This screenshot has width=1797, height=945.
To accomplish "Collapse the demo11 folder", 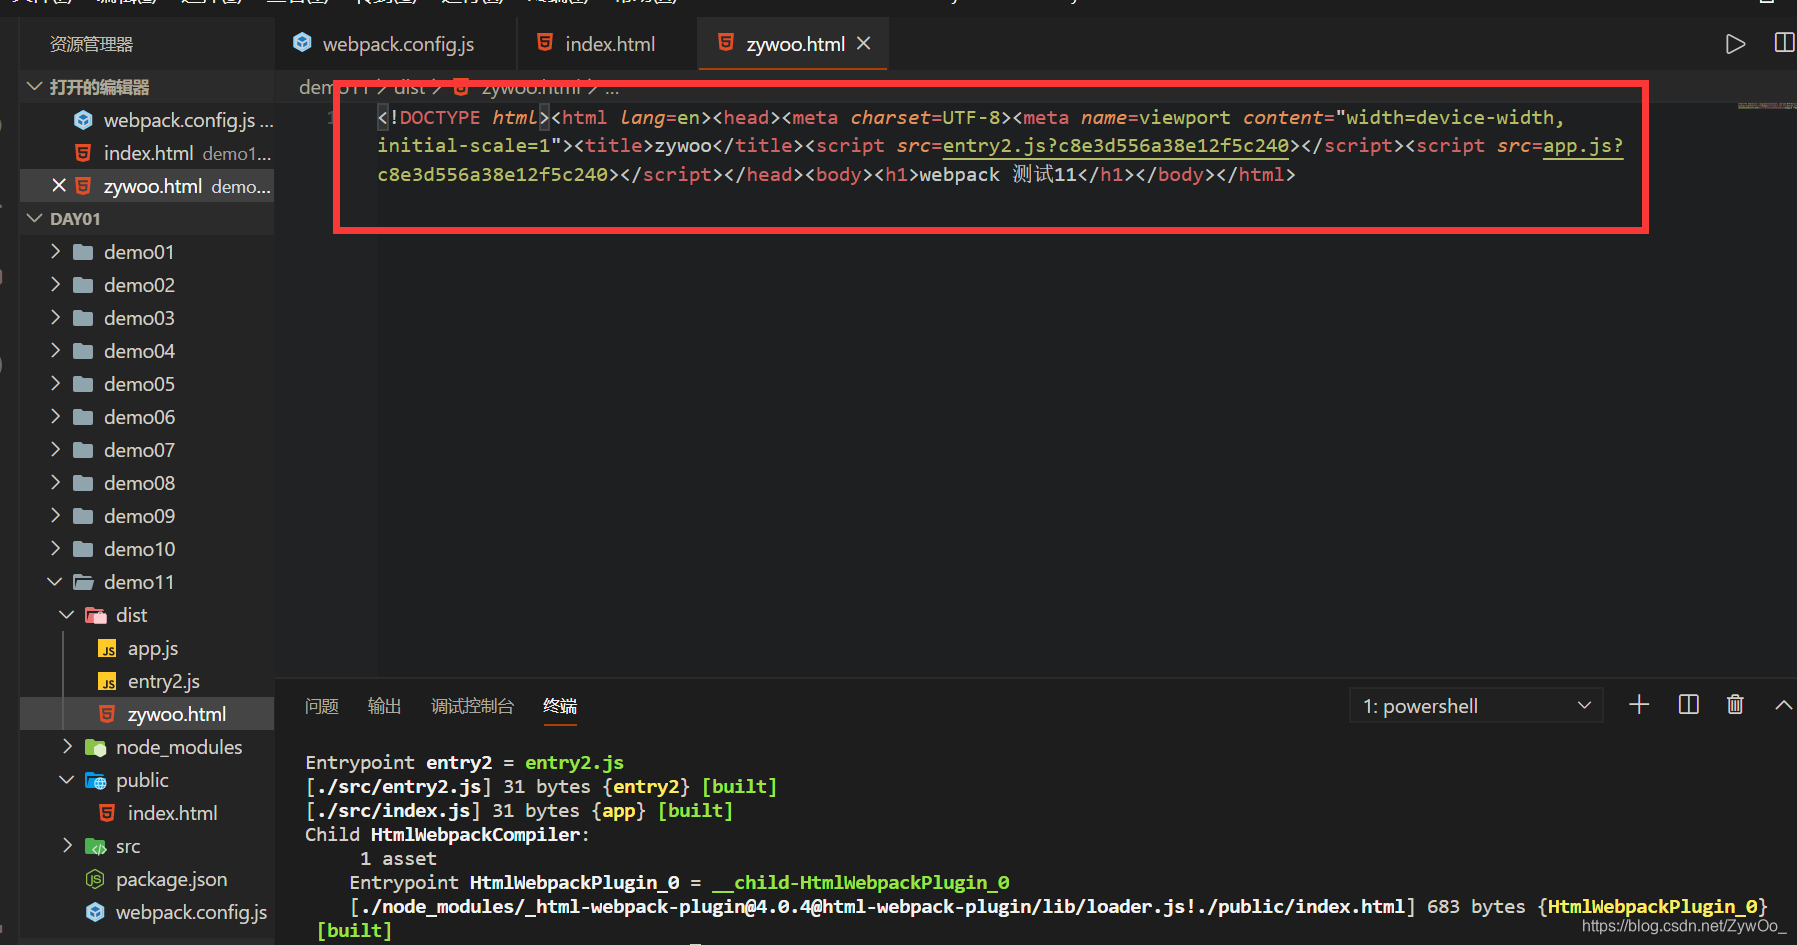I will point(55,582).
